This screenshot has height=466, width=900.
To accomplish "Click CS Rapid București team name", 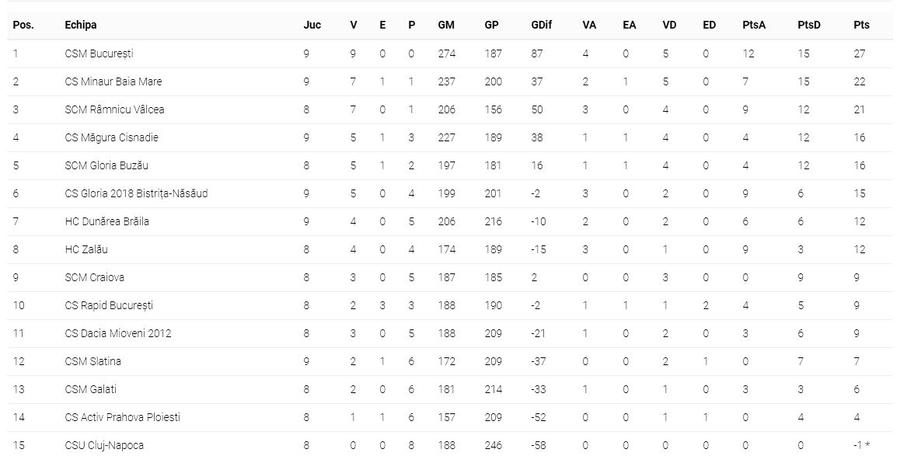I will 109,305.
